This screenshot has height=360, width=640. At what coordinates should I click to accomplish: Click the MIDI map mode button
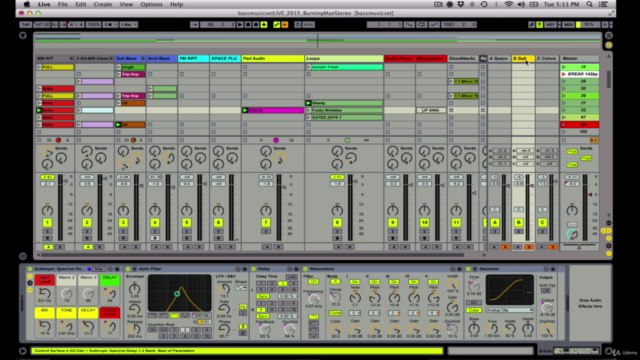[x=569, y=24]
